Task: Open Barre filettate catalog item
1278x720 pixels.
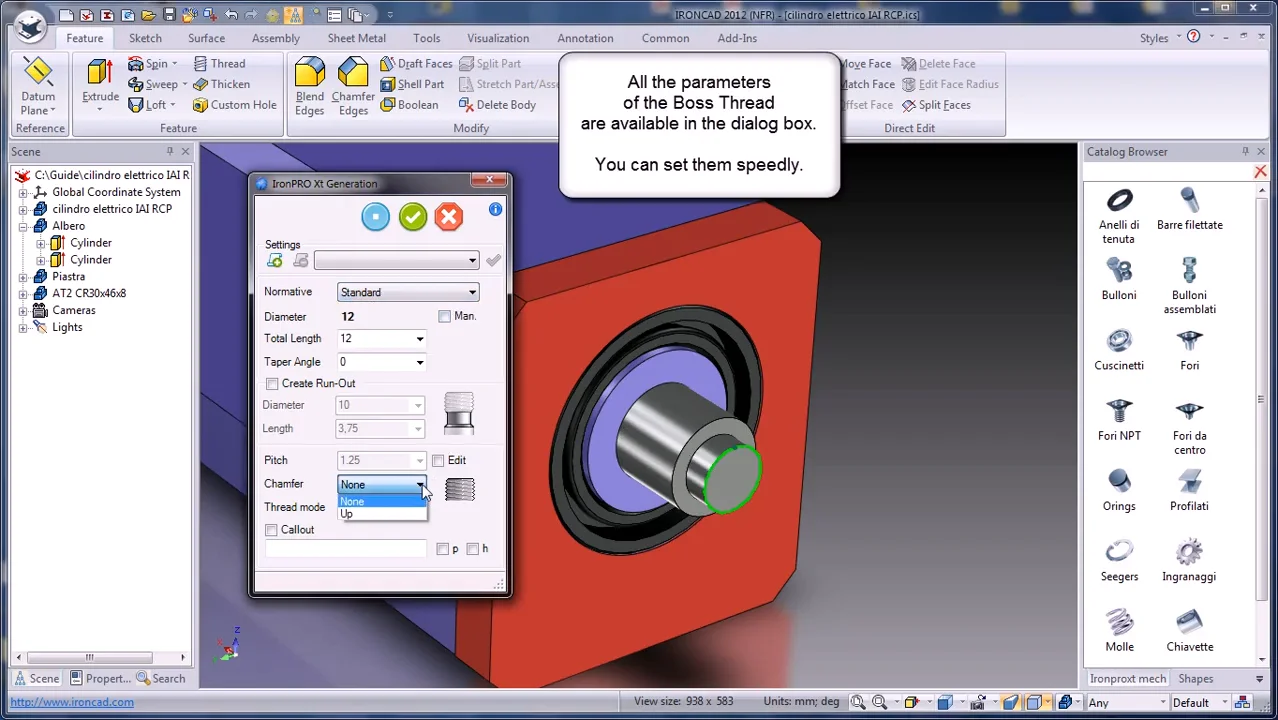Action: pos(1190,209)
